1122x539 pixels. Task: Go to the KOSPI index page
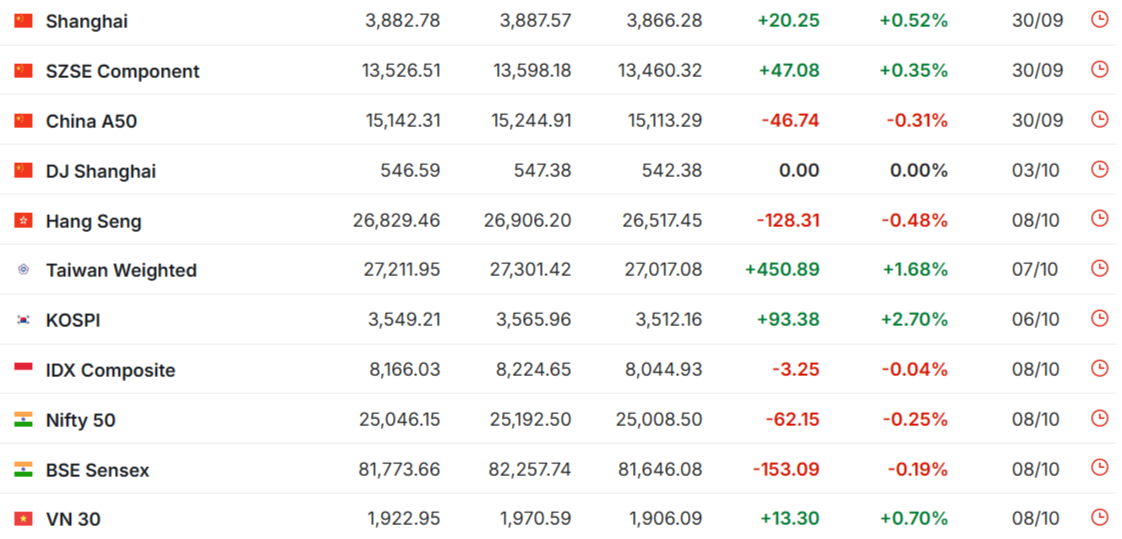(x=73, y=320)
